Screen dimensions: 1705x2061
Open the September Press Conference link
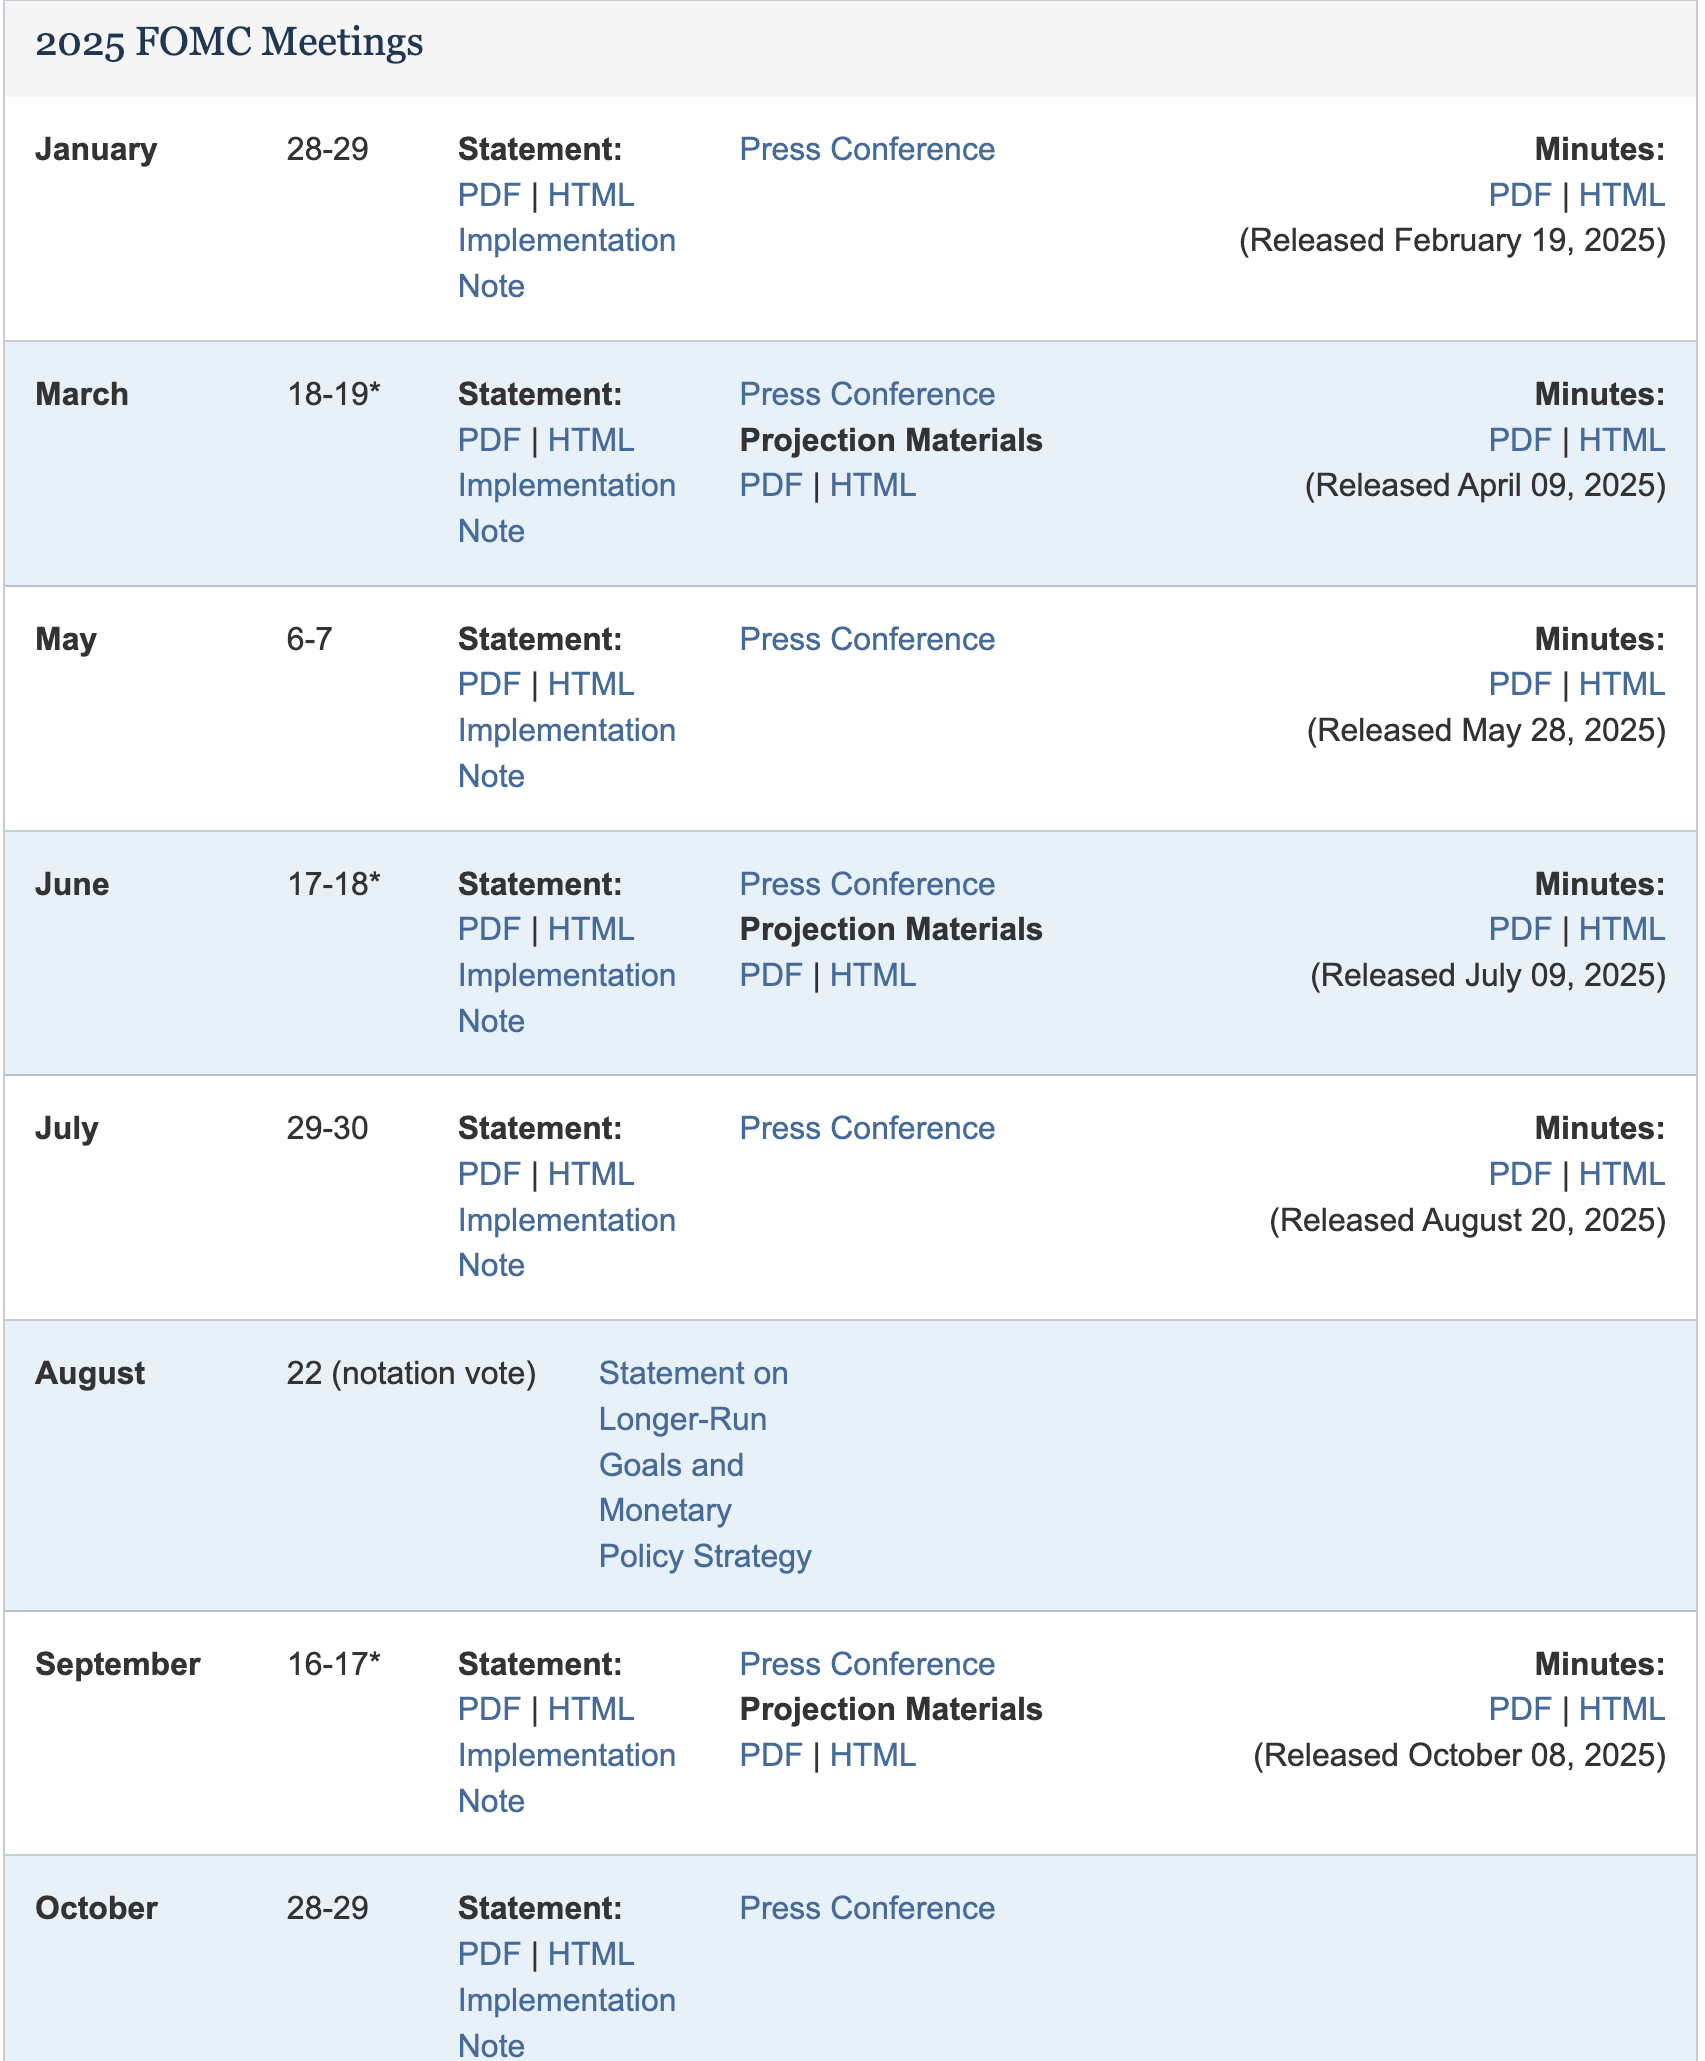[x=867, y=1664]
